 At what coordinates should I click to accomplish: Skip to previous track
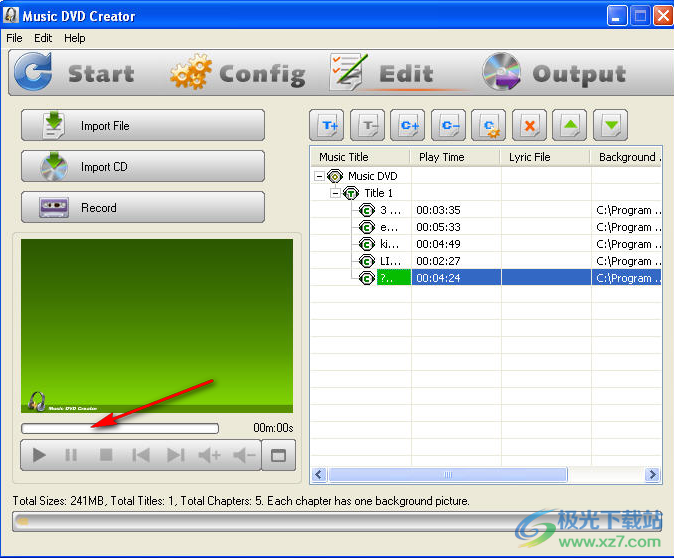click(x=141, y=455)
